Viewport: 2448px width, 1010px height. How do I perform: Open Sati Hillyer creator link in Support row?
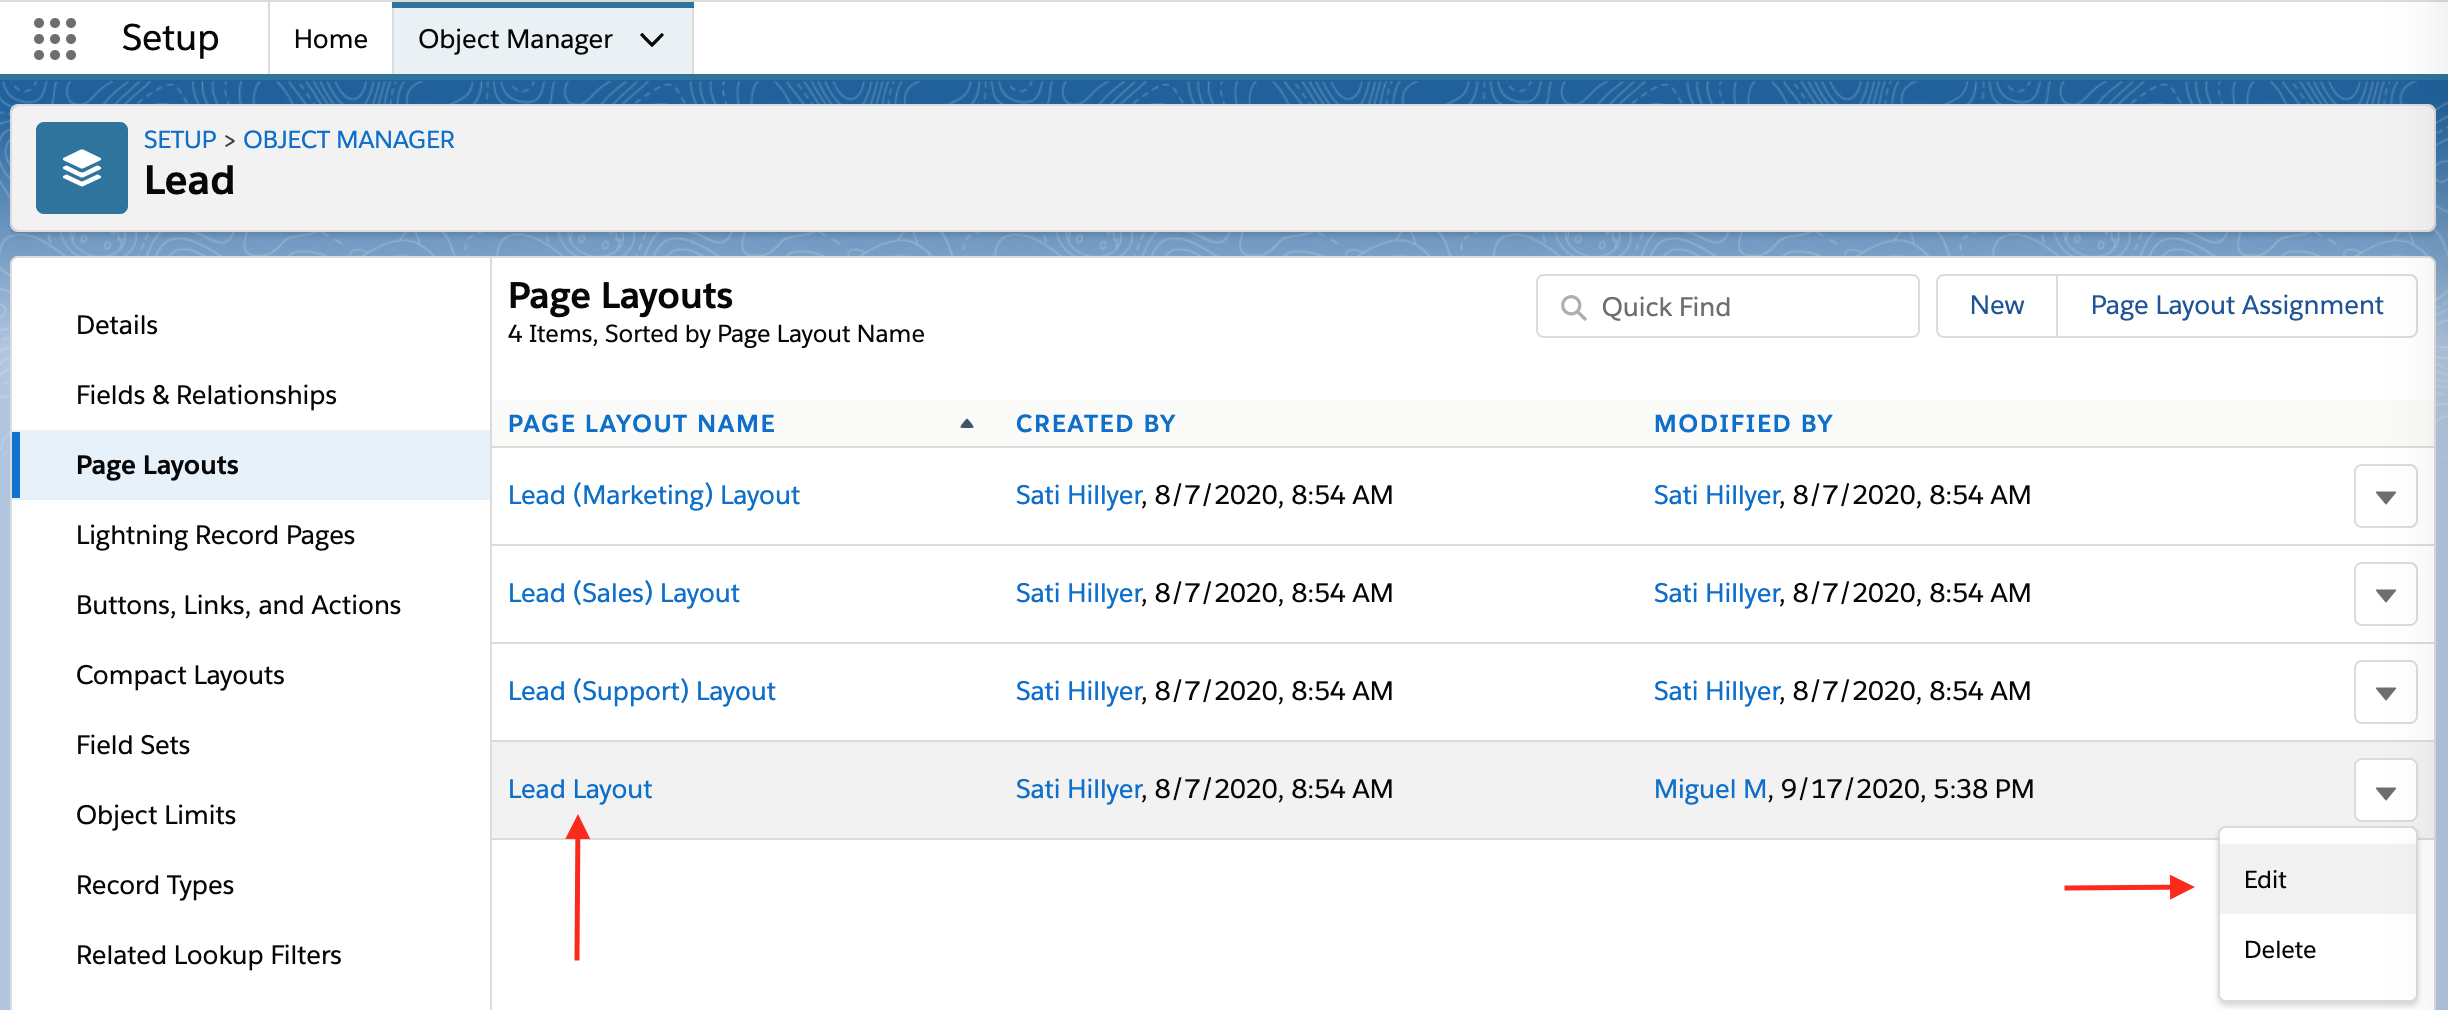click(1079, 691)
